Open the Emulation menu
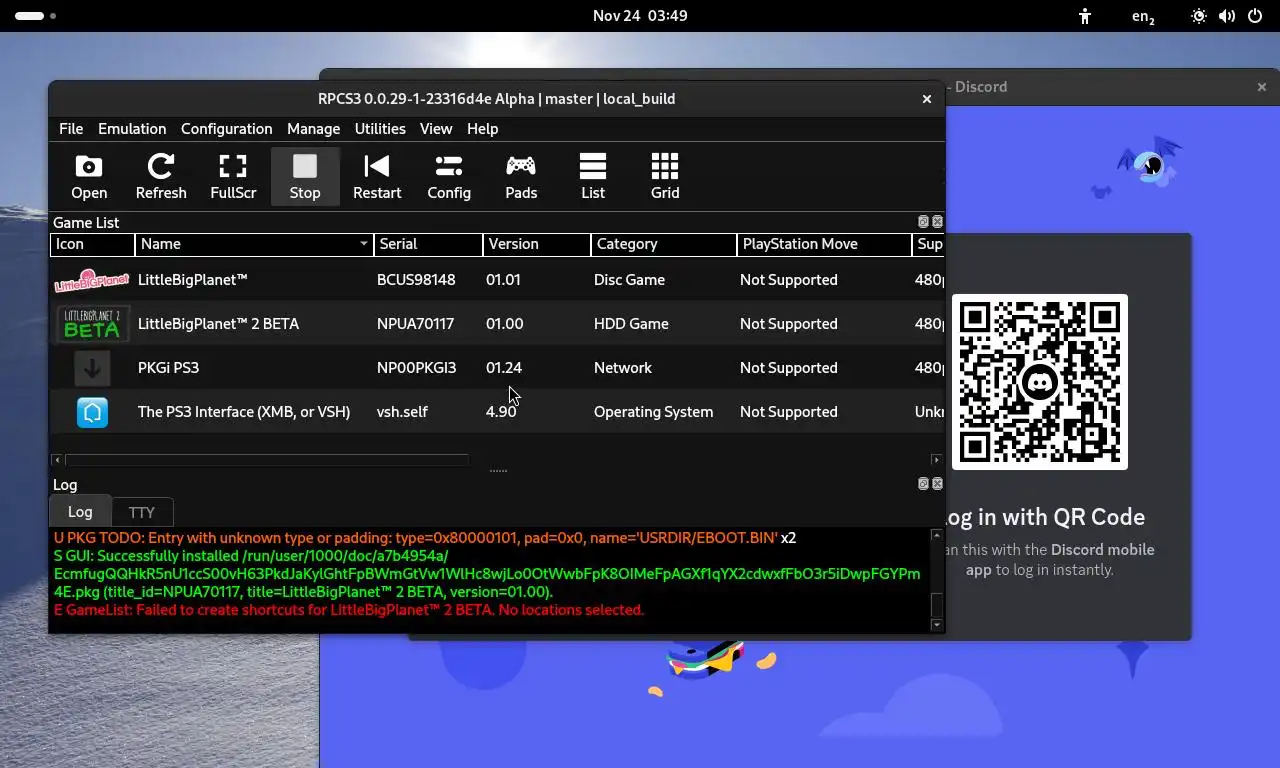This screenshot has height=768, width=1280. [132, 129]
